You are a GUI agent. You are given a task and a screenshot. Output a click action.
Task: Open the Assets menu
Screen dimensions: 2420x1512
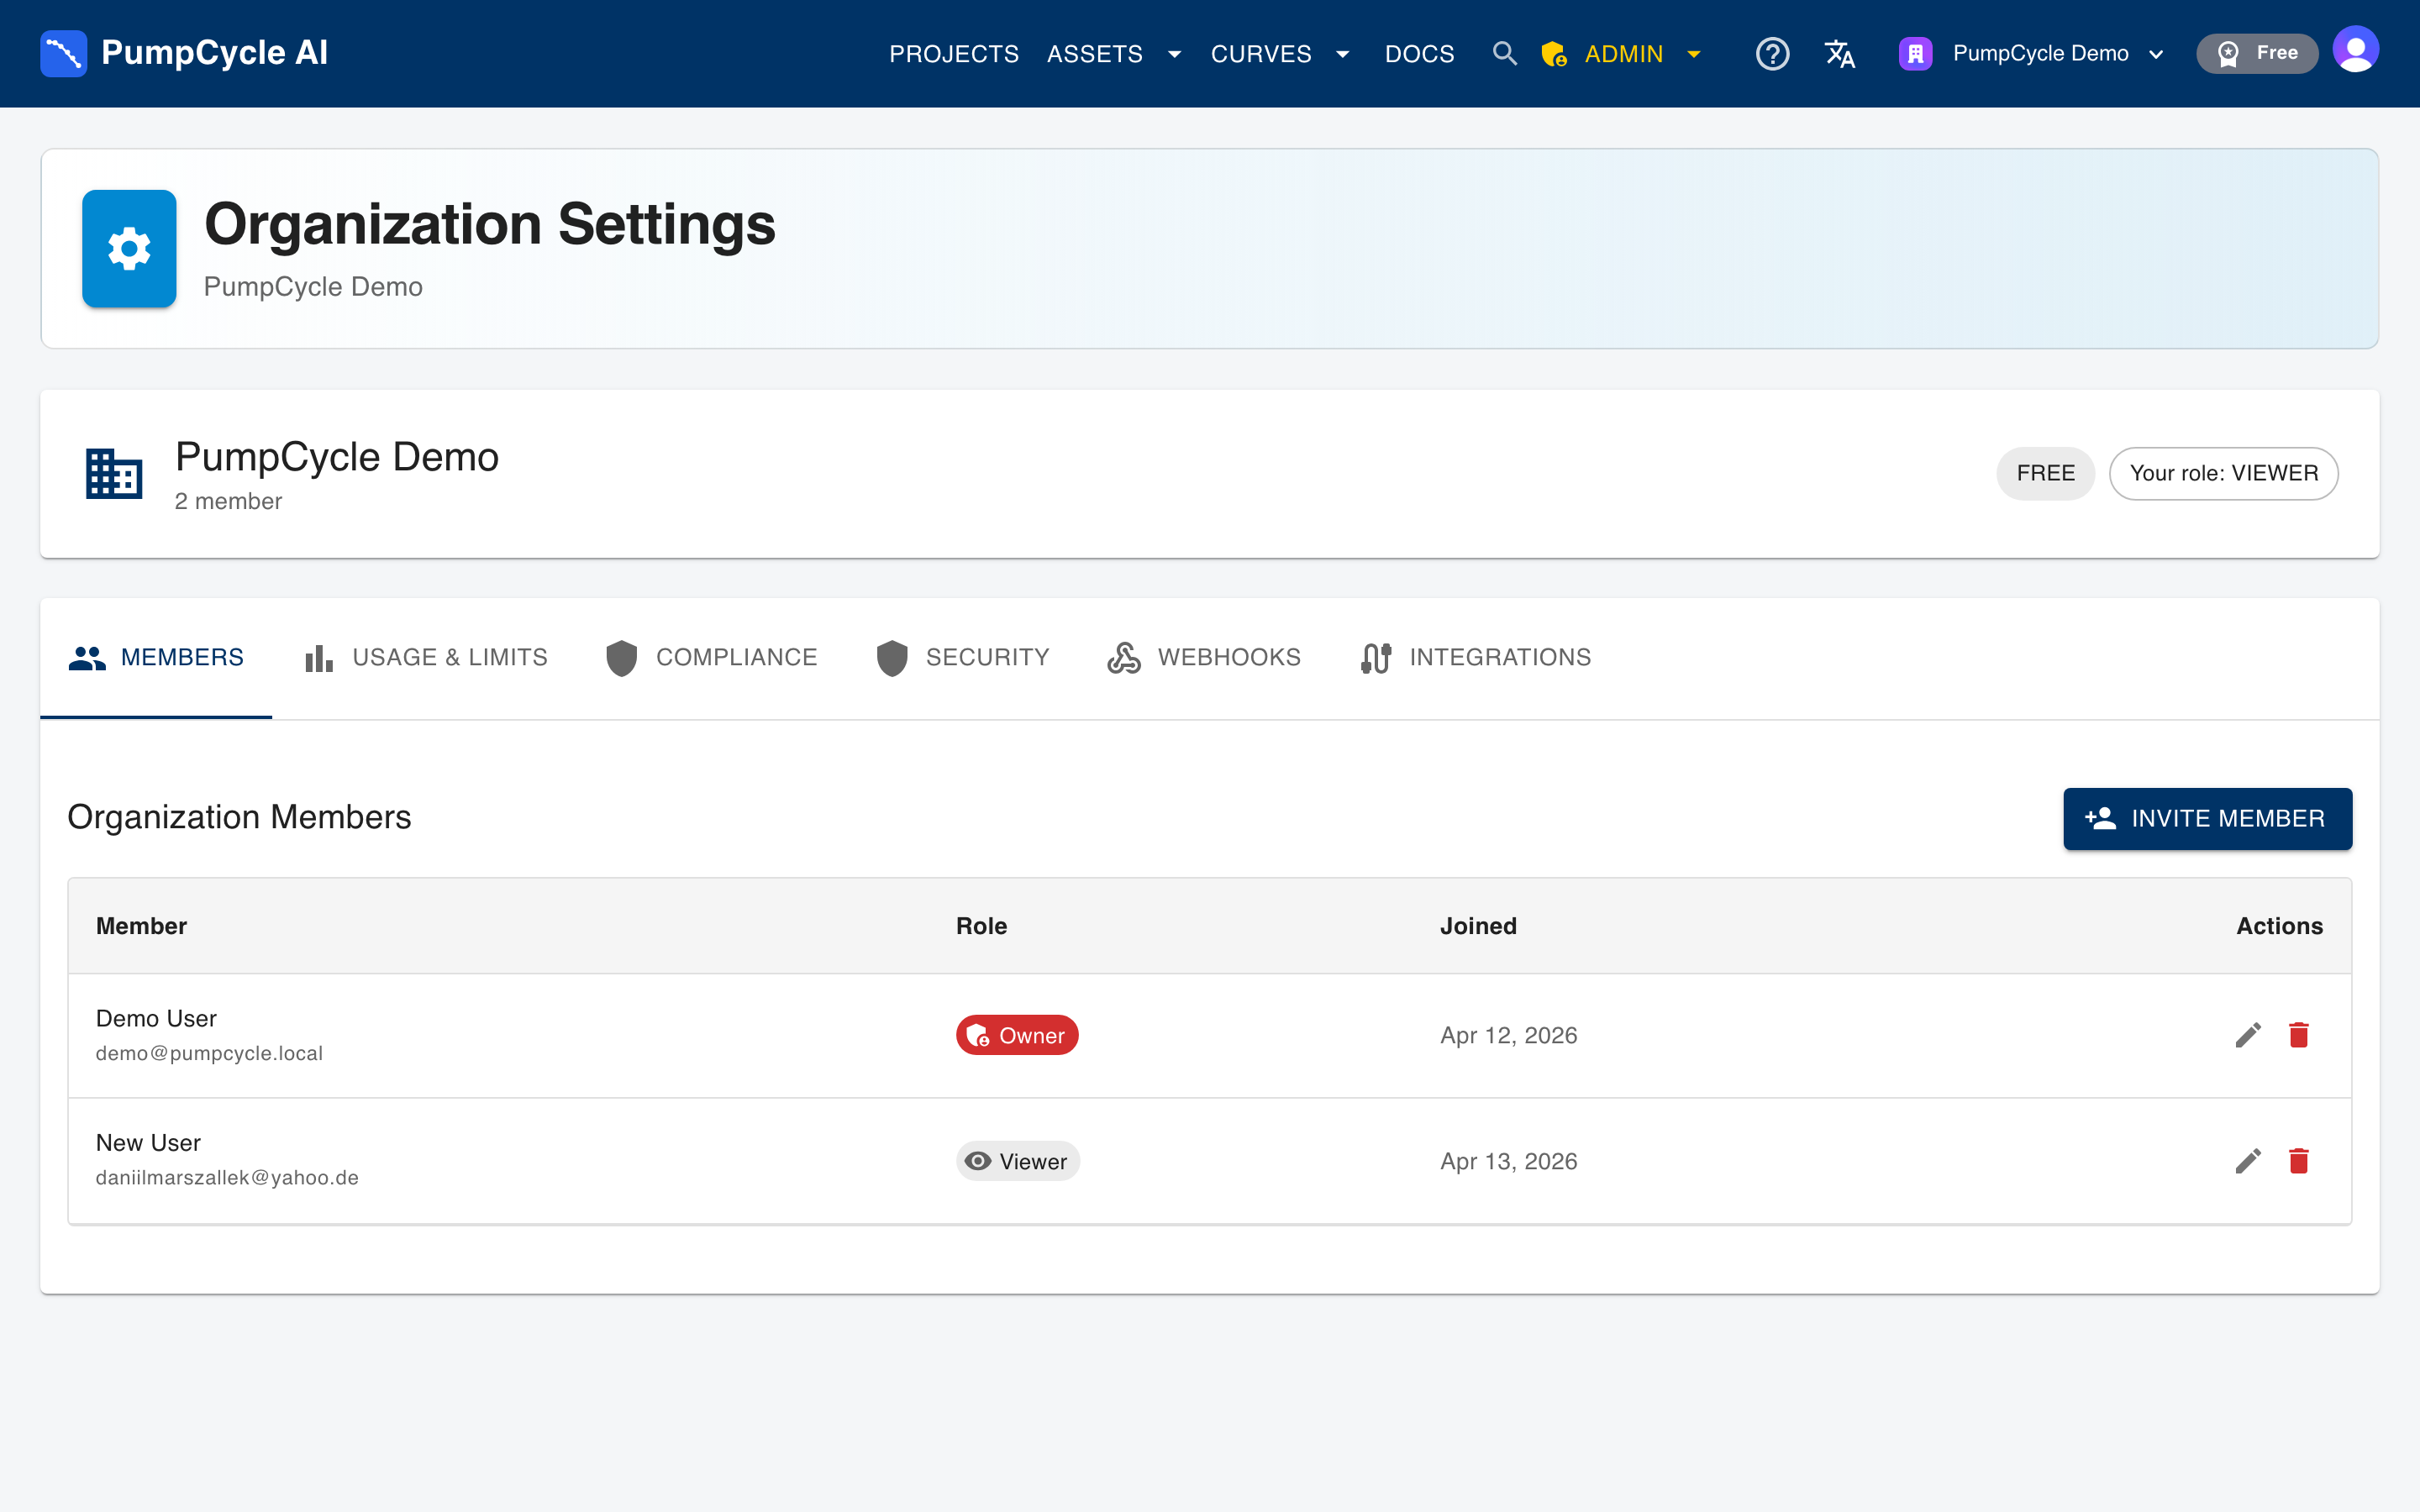(x=1094, y=54)
